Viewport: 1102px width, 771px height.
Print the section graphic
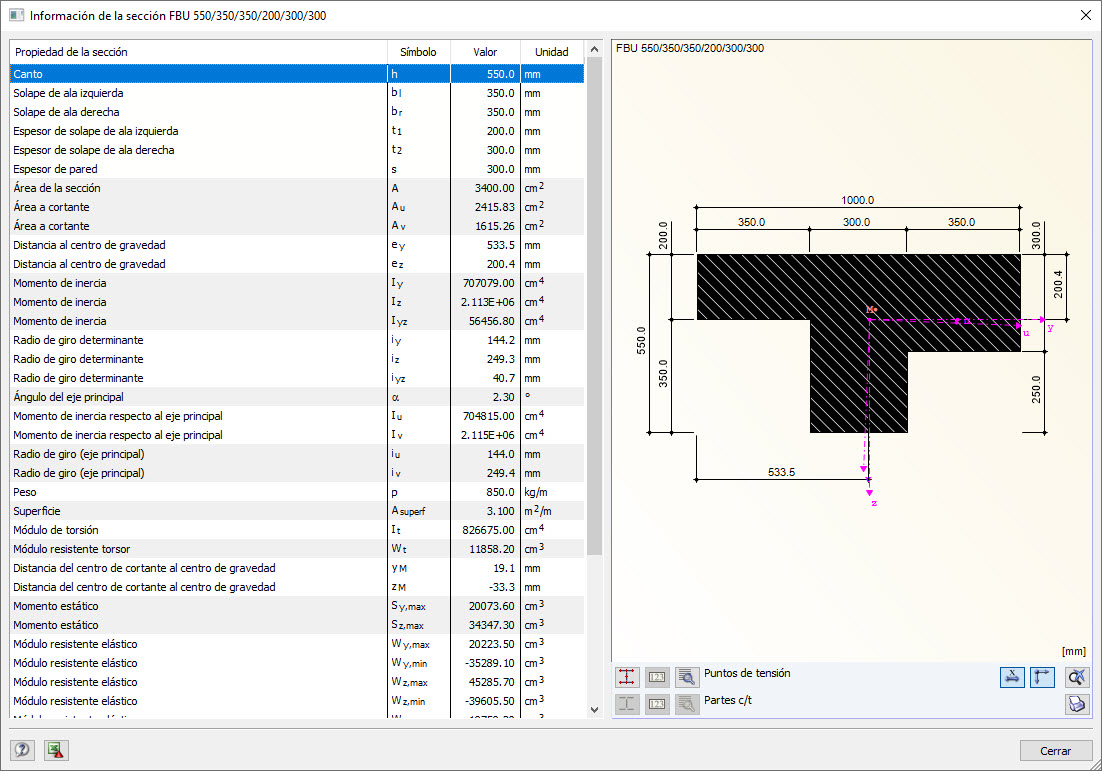click(x=1076, y=704)
